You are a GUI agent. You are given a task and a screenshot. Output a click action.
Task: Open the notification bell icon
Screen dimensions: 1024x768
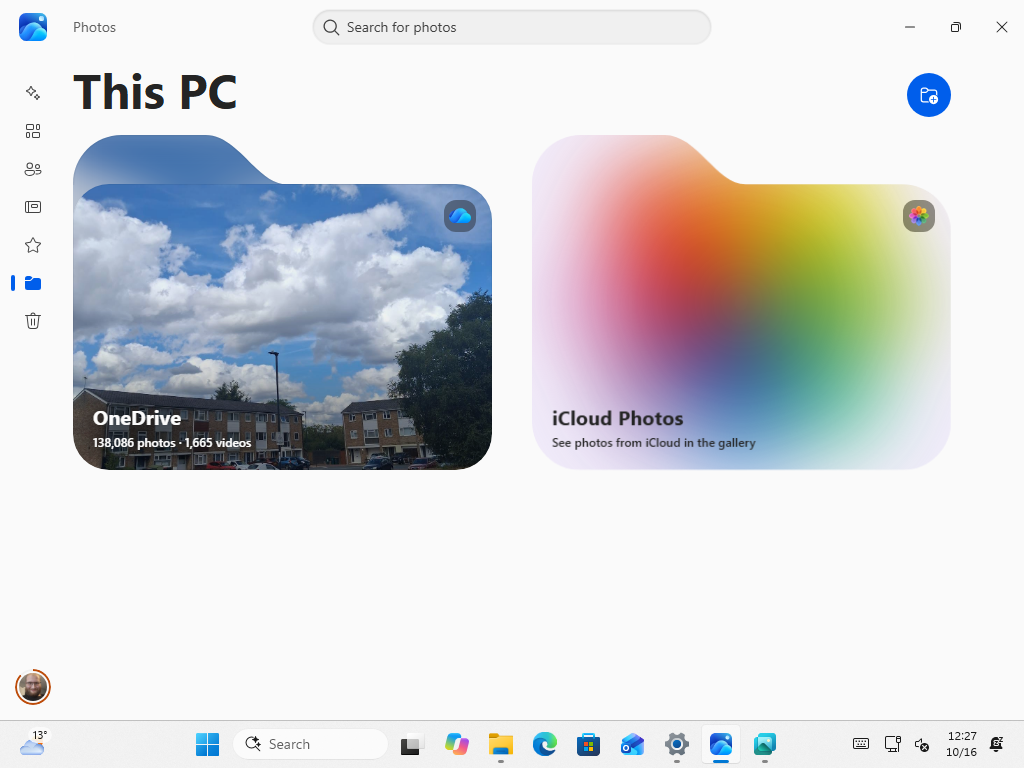[997, 743]
